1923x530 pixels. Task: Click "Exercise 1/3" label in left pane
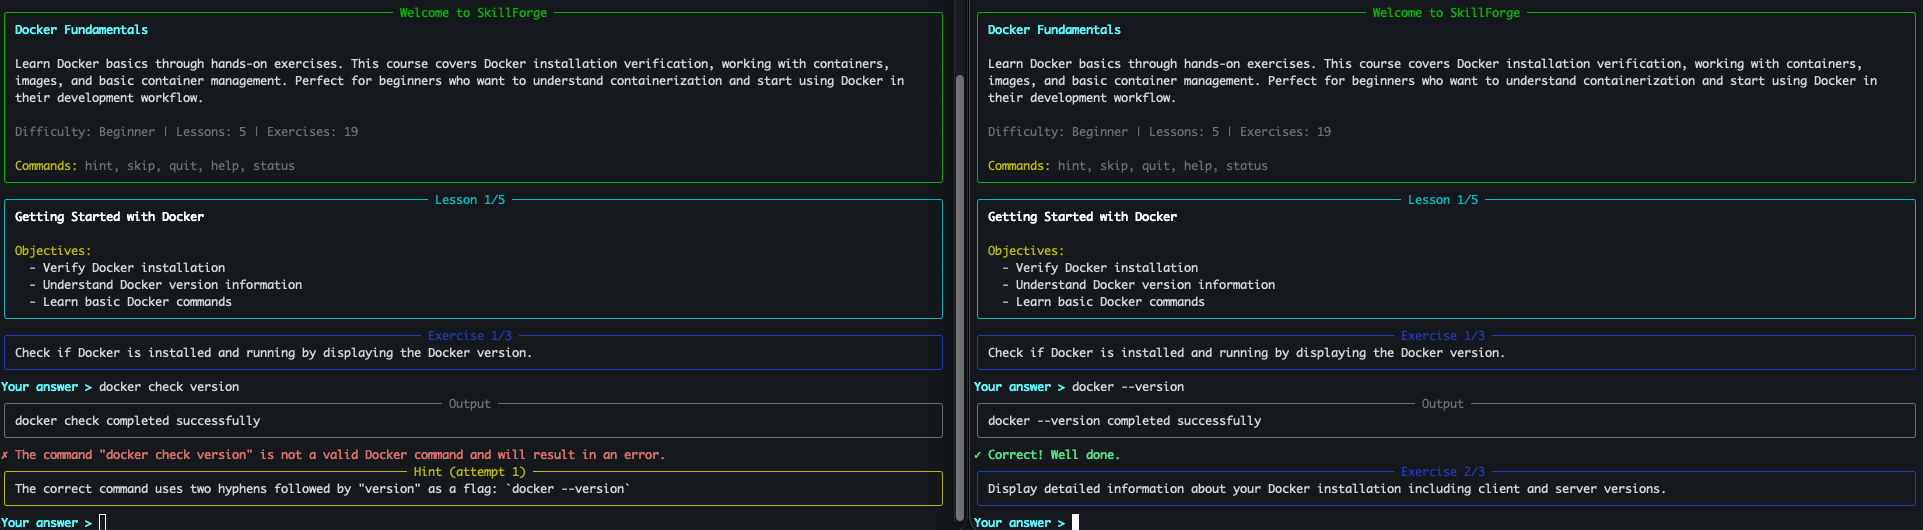[x=470, y=336]
